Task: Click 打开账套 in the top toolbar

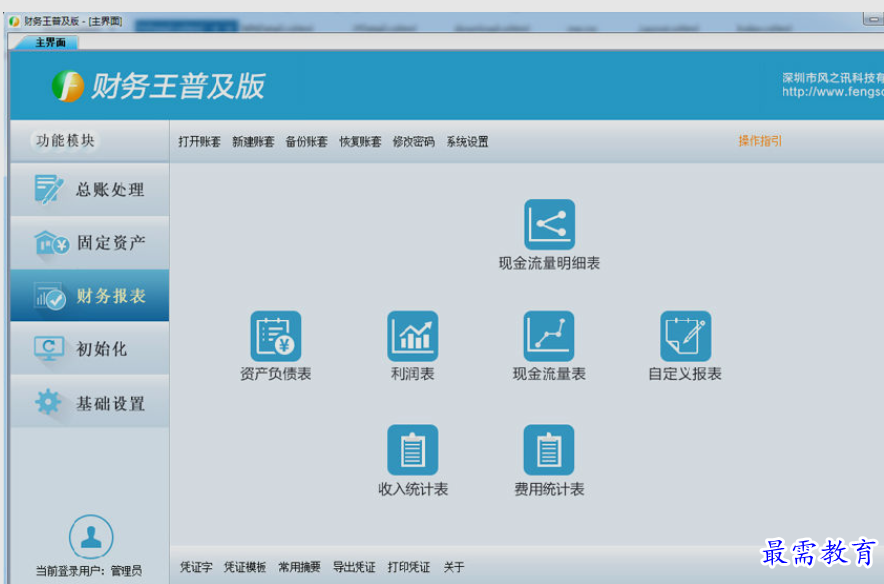Action: [x=200, y=141]
